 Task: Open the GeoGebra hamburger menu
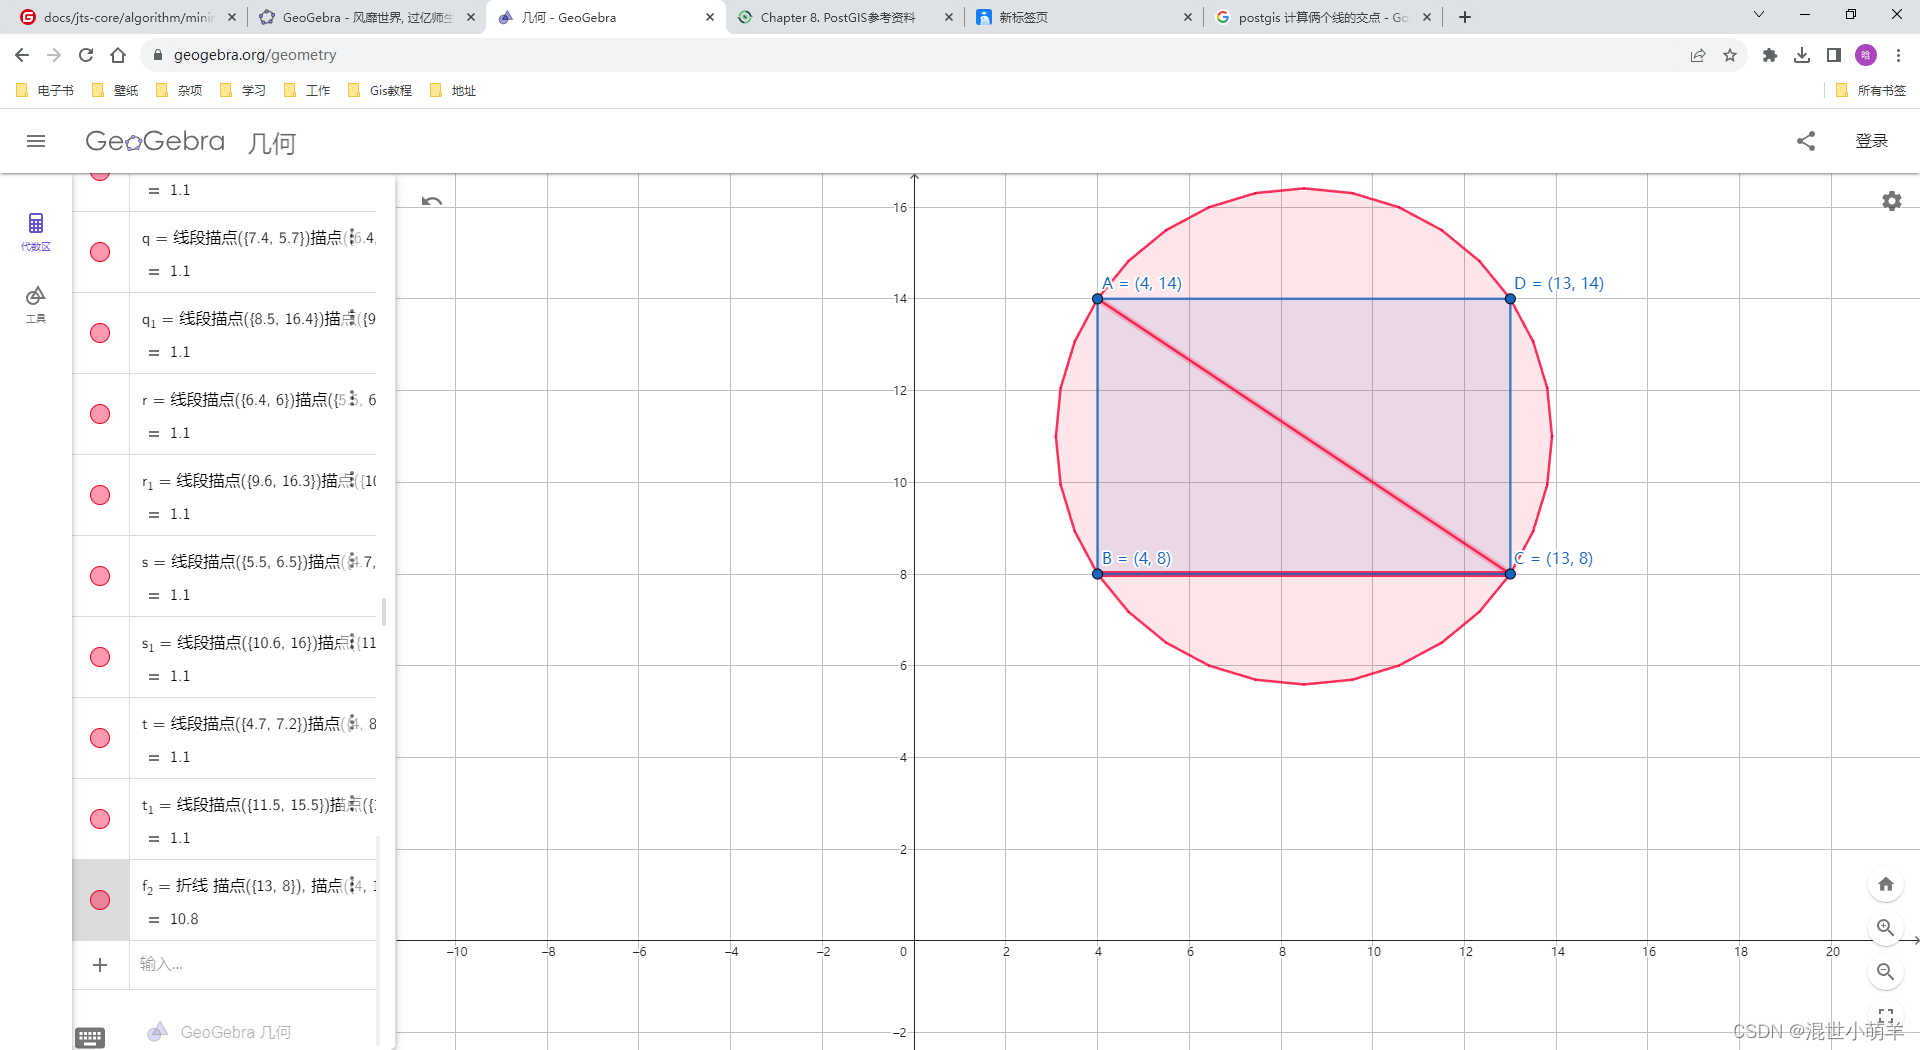pos(36,141)
